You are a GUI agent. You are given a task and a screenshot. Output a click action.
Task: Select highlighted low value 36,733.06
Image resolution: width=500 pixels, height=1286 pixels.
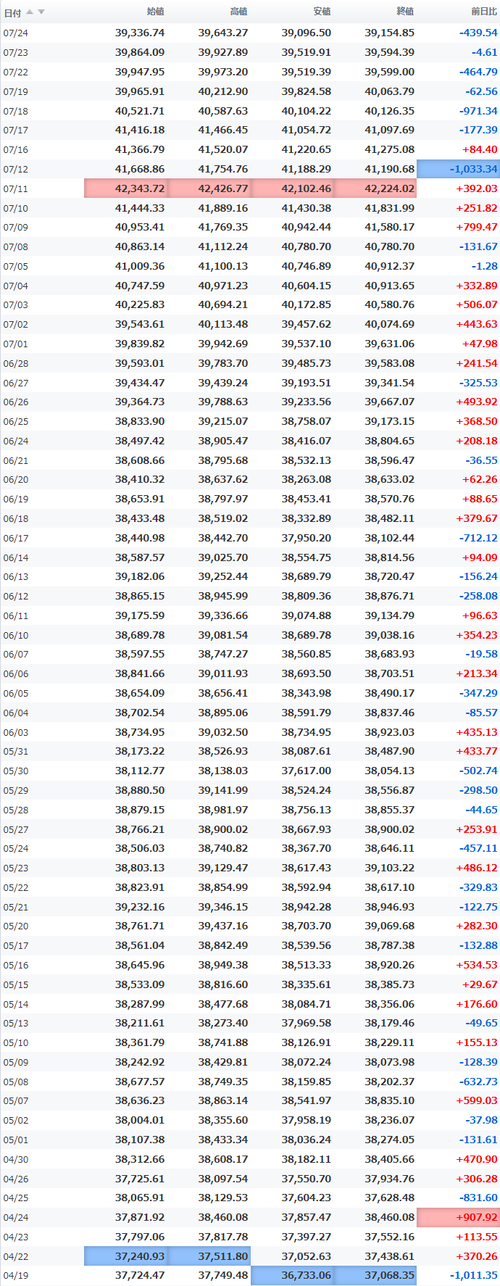[x=292, y=1274]
